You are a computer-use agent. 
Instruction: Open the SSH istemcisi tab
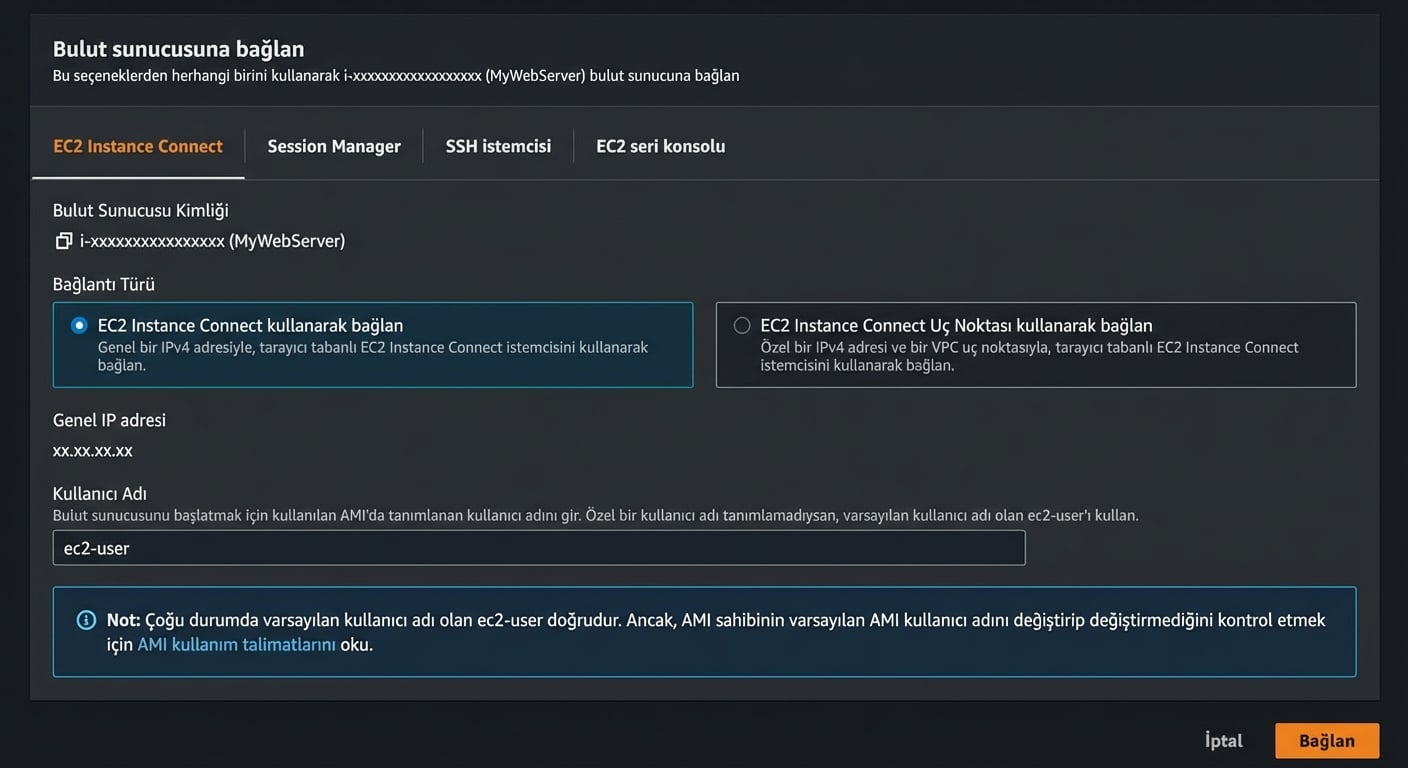click(x=498, y=146)
